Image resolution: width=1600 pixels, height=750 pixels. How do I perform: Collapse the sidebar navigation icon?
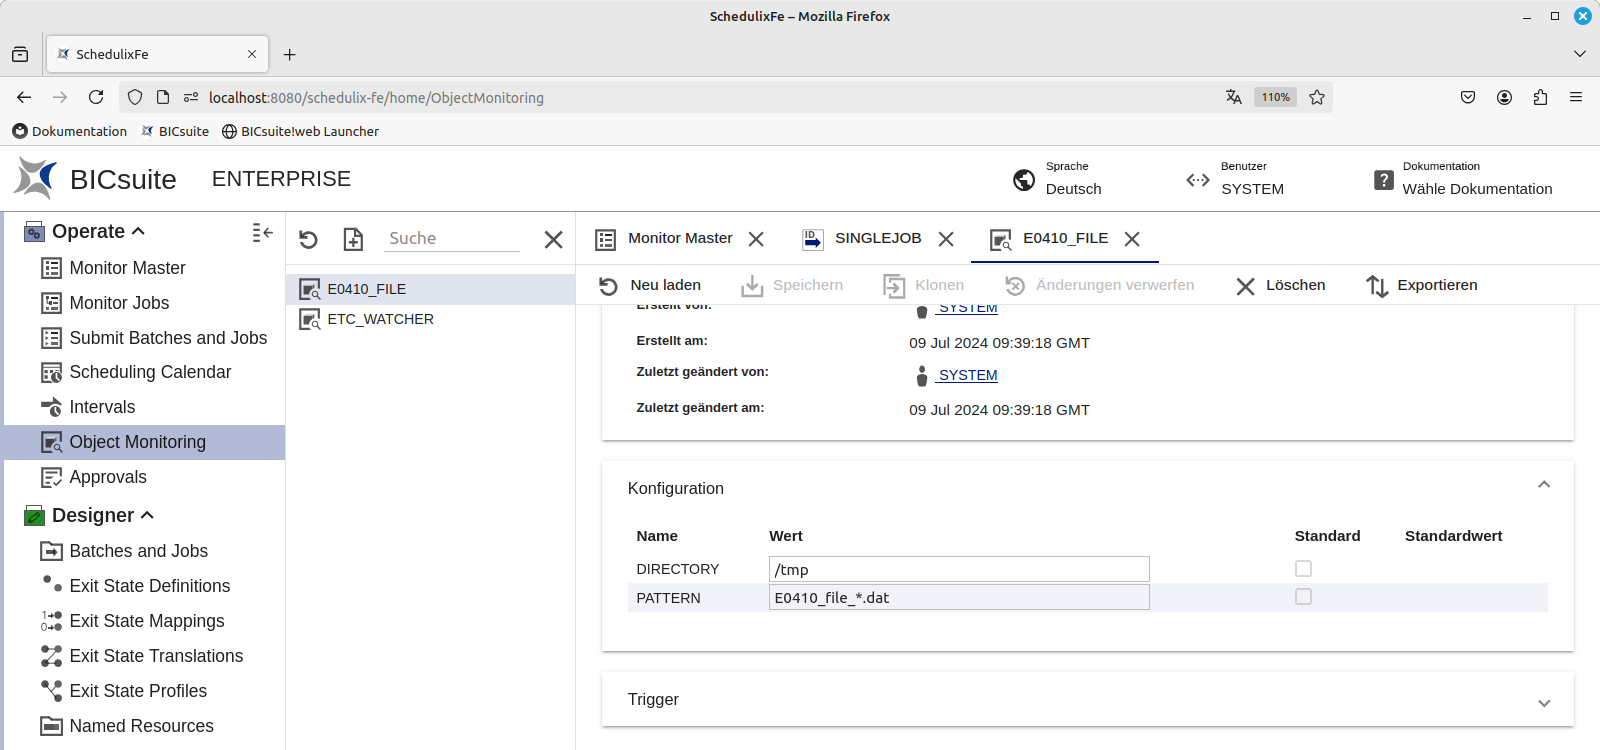[262, 232]
